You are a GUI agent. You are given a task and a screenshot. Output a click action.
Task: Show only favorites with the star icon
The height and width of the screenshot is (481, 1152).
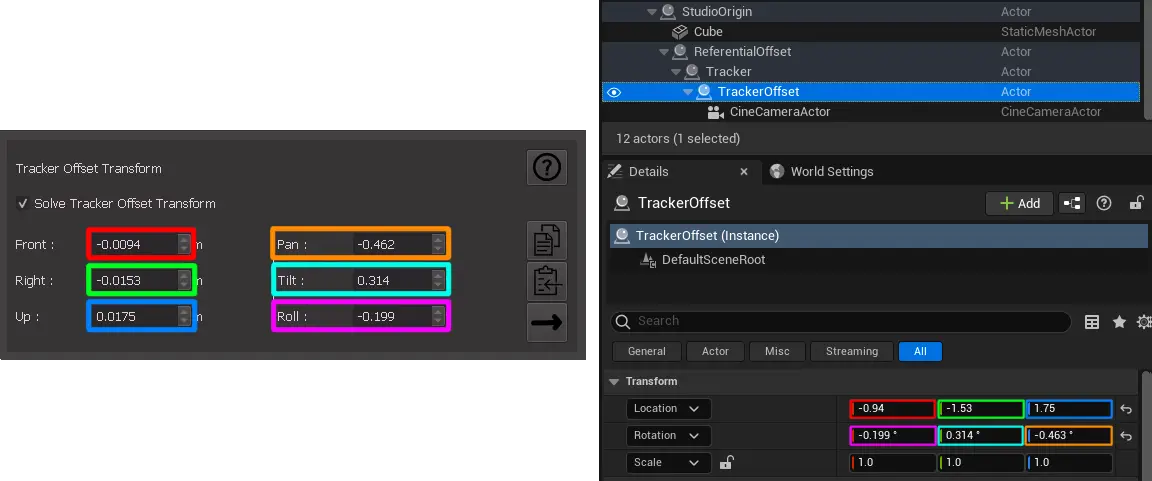(x=1119, y=322)
